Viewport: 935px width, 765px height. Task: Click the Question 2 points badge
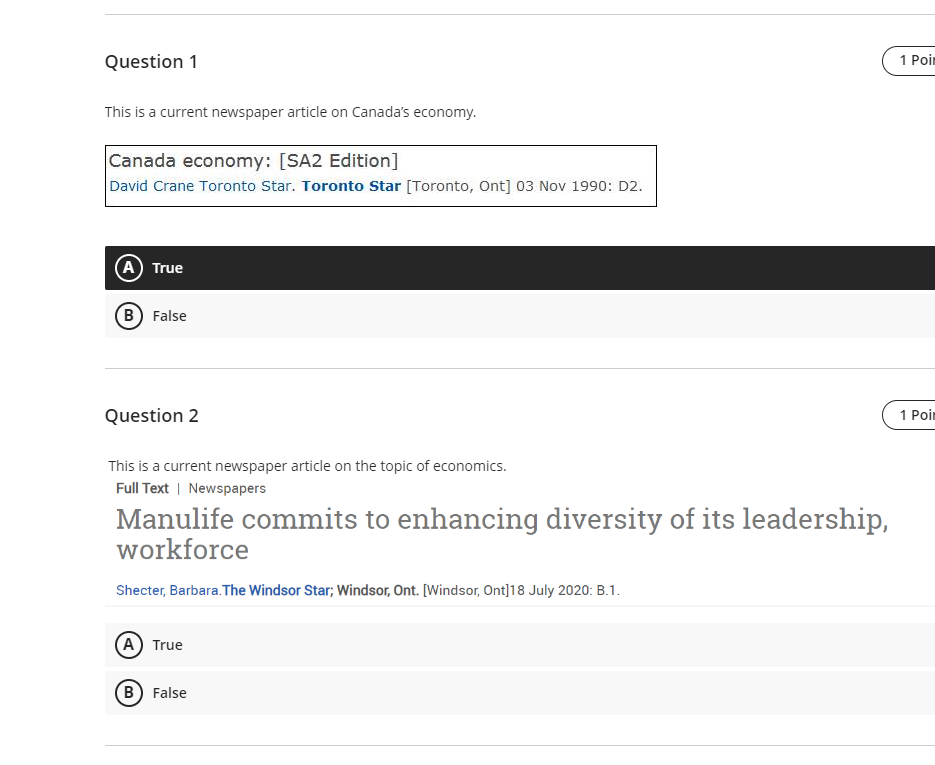(910, 415)
